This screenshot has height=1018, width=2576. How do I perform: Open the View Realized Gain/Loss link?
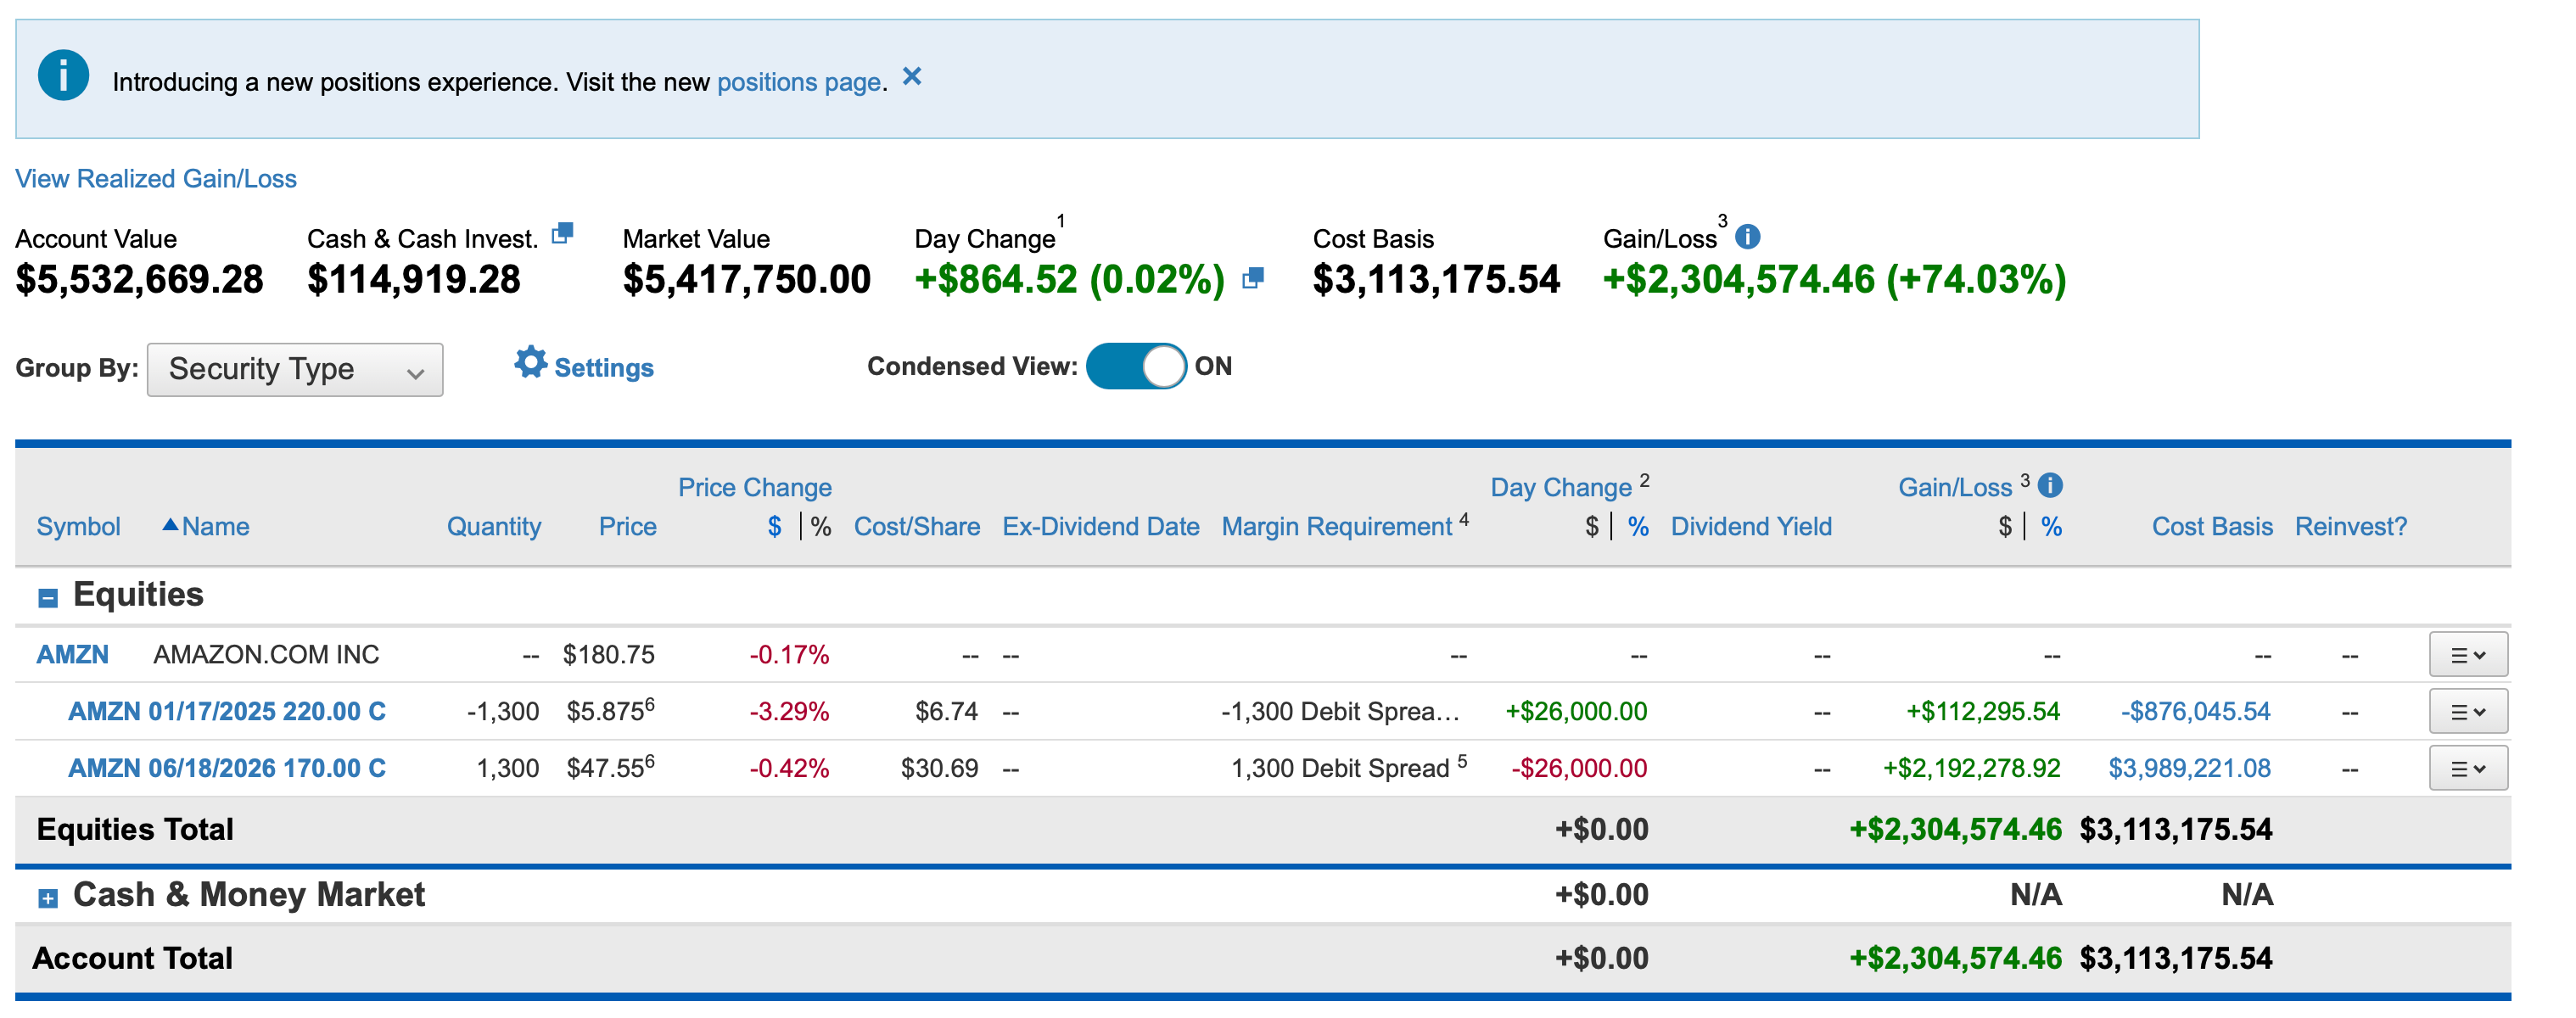point(156,179)
